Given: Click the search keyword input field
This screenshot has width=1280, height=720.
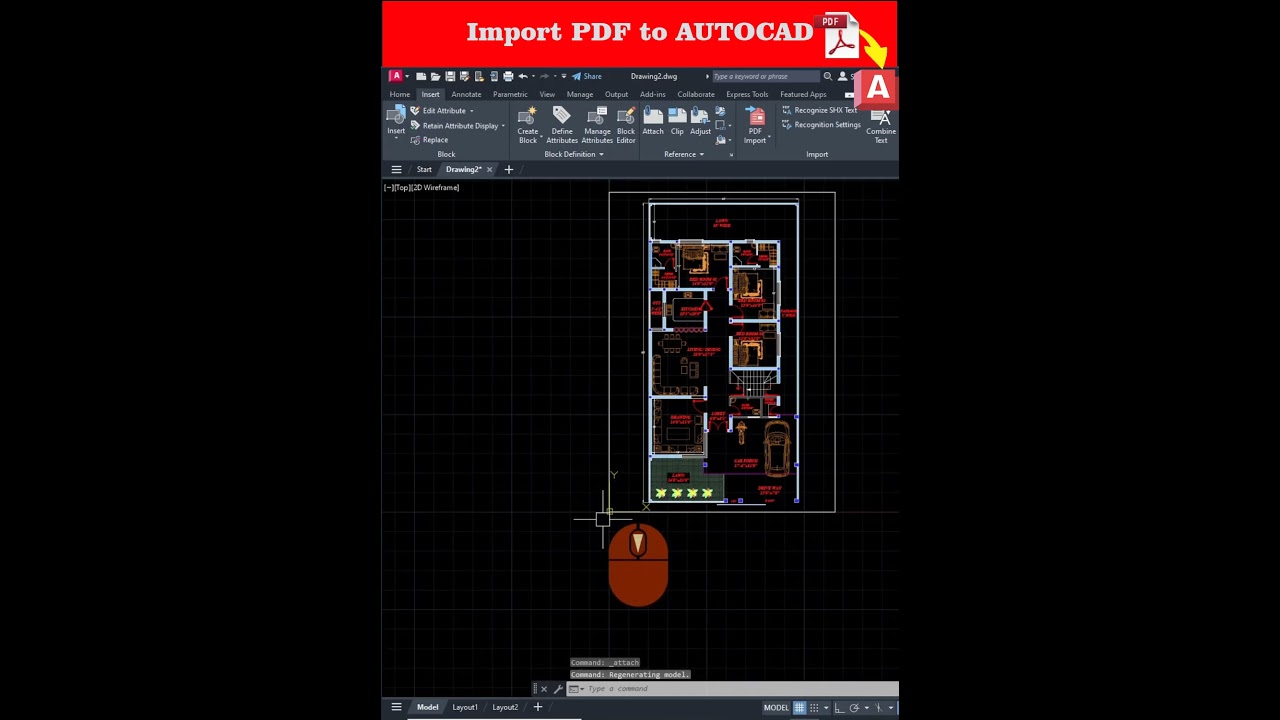Looking at the screenshot, I should pos(766,76).
